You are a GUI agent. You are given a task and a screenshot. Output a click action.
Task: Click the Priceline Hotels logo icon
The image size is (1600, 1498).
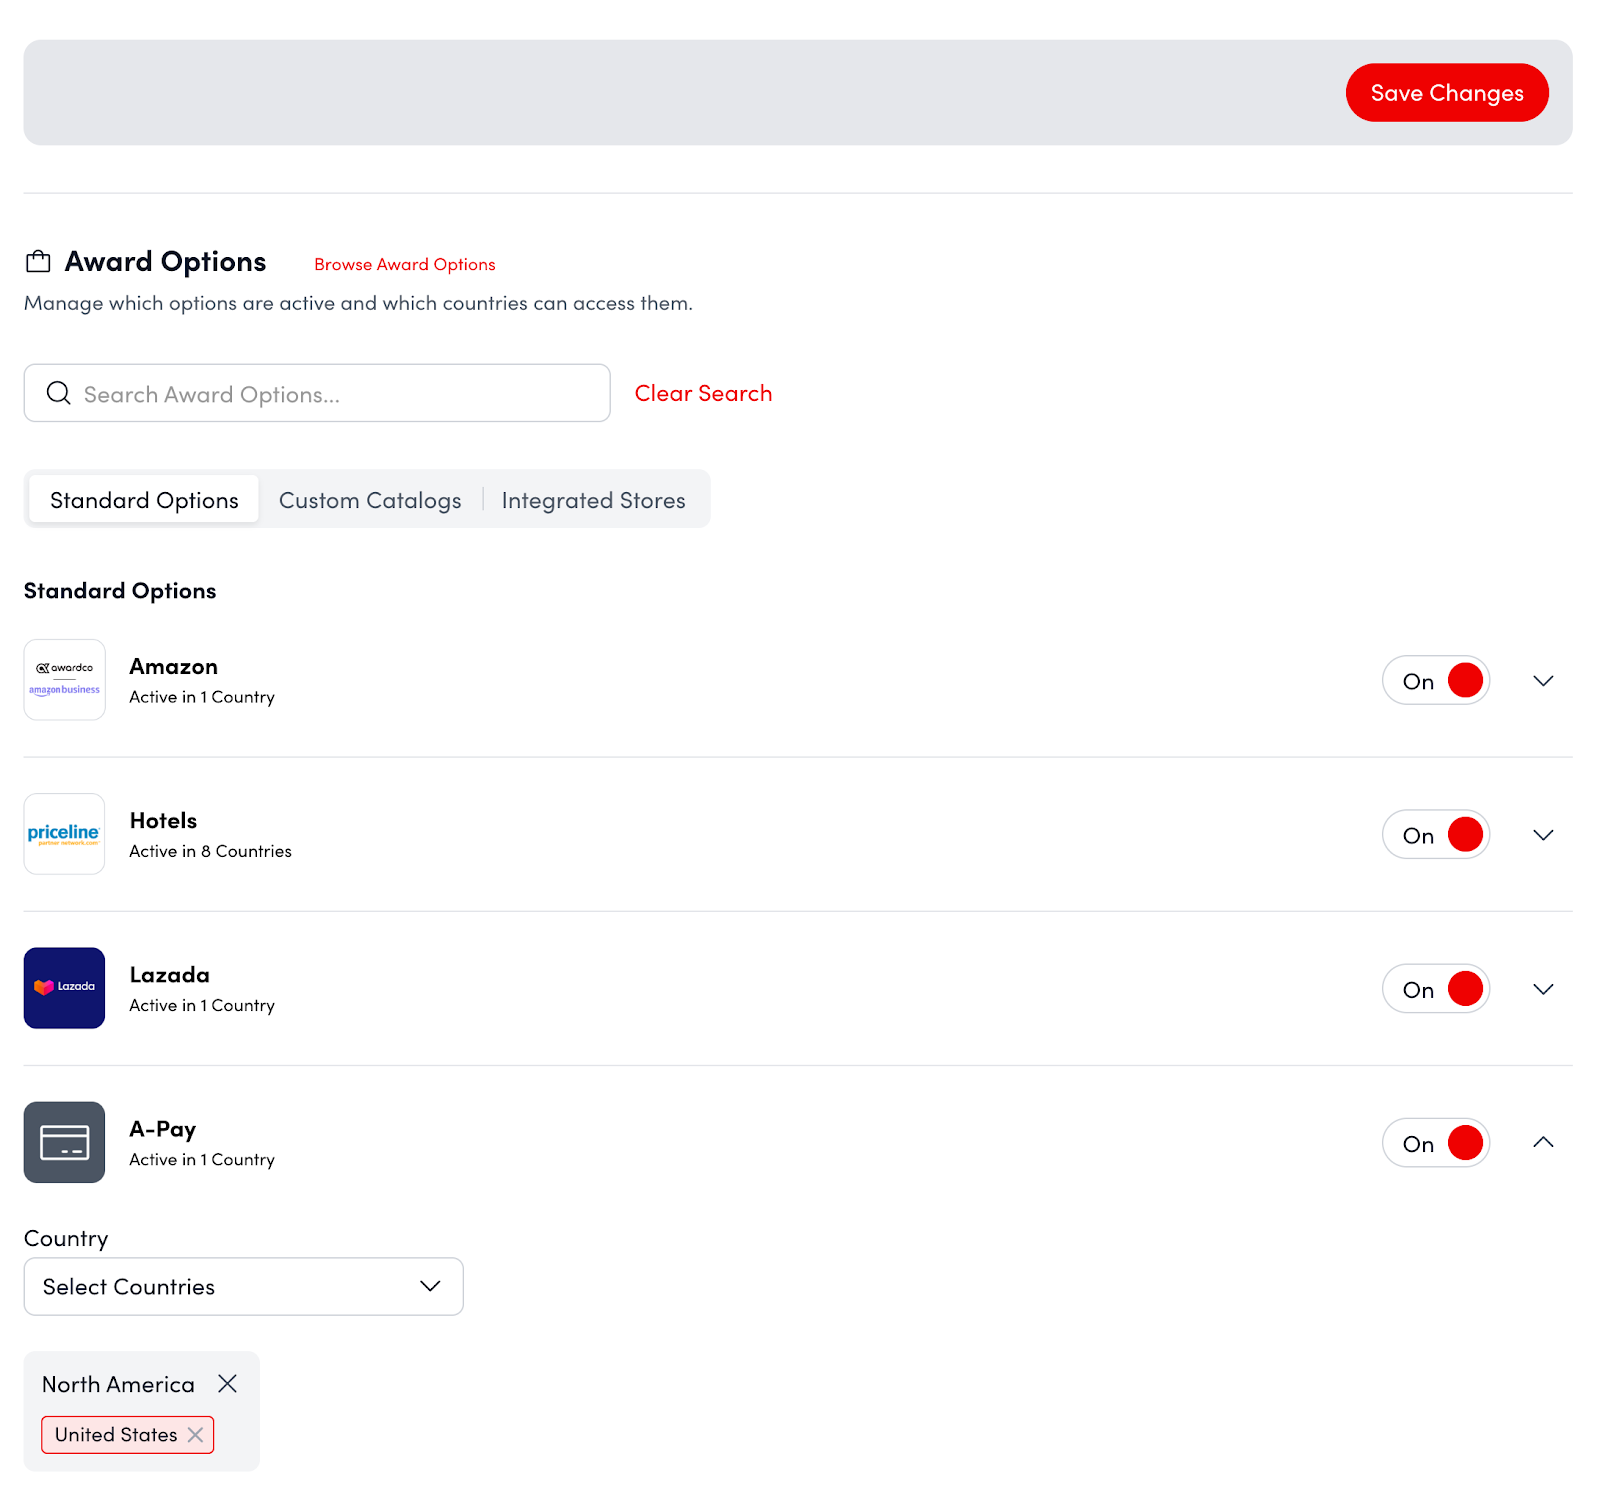pyautogui.click(x=64, y=834)
